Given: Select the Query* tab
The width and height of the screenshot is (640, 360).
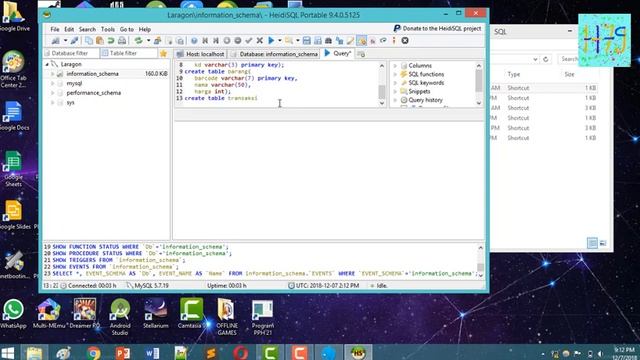Looking at the screenshot, I should (338, 53).
